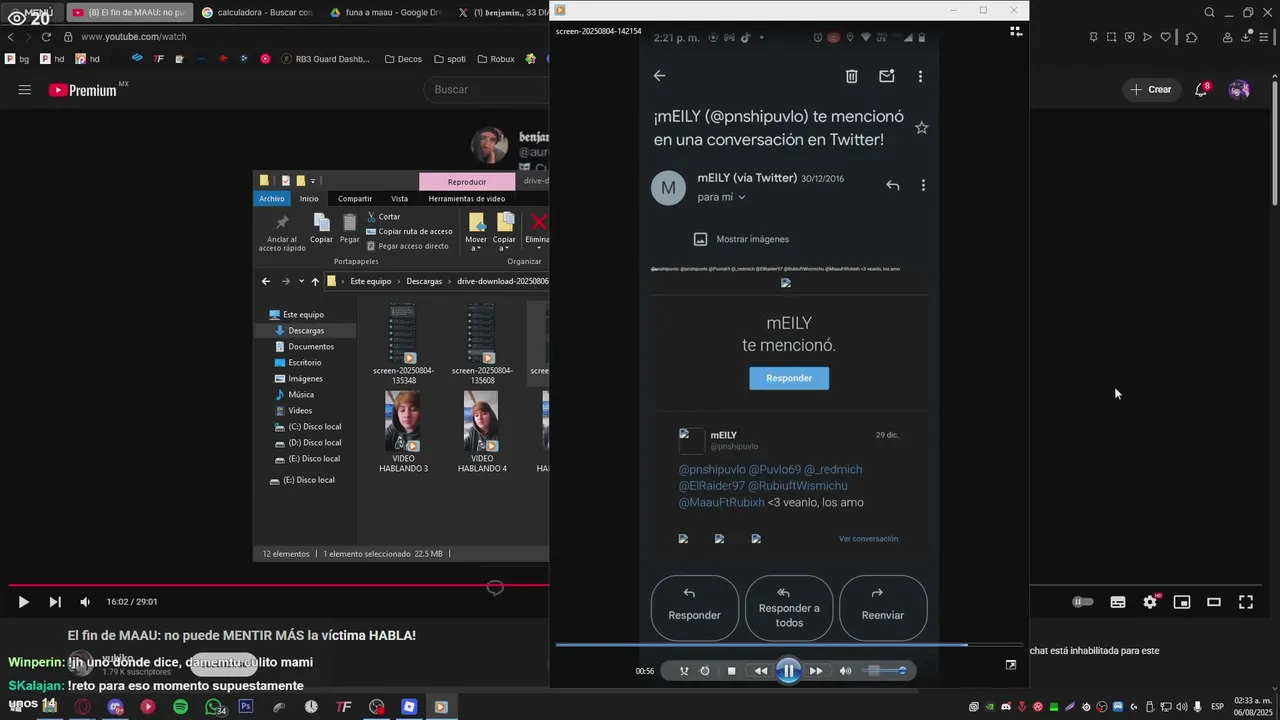Pause playback in the media player window

(x=788, y=671)
